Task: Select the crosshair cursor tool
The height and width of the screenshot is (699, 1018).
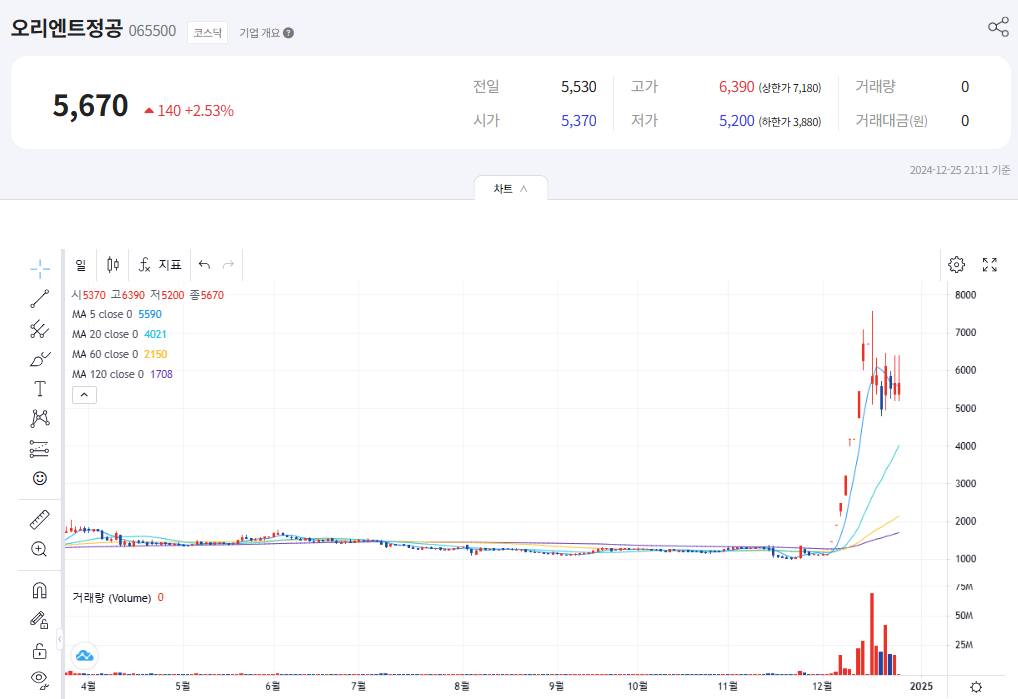Action: pyautogui.click(x=40, y=268)
